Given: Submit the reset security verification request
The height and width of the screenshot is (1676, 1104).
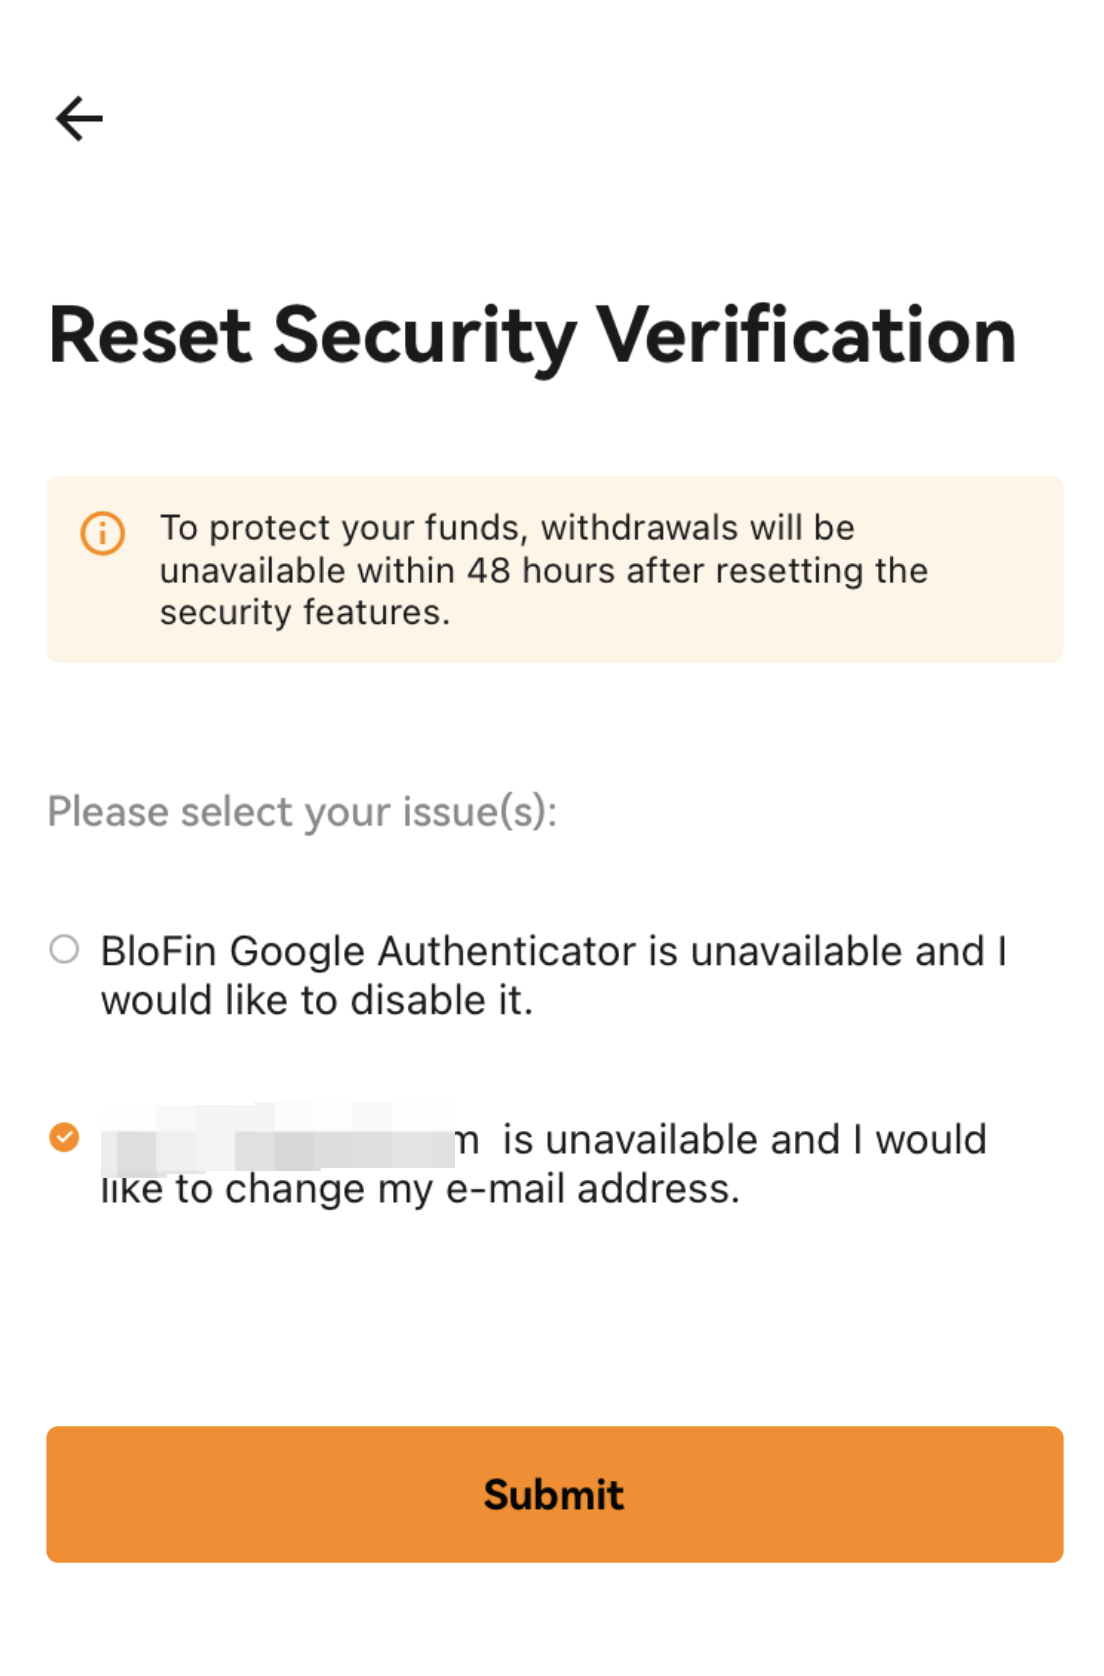Looking at the screenshot, I should tap(554, 1494).
